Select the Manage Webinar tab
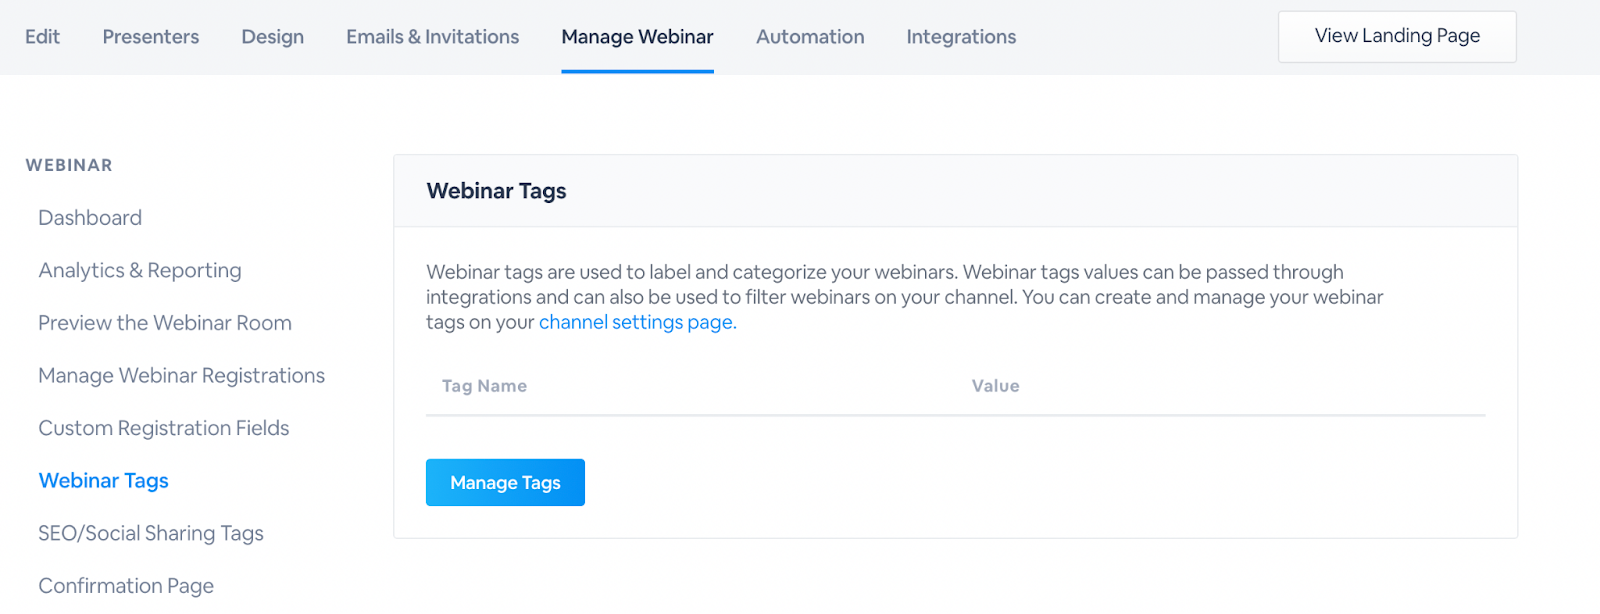Screen dimensions: 1600x614 (x=637, y=37)
